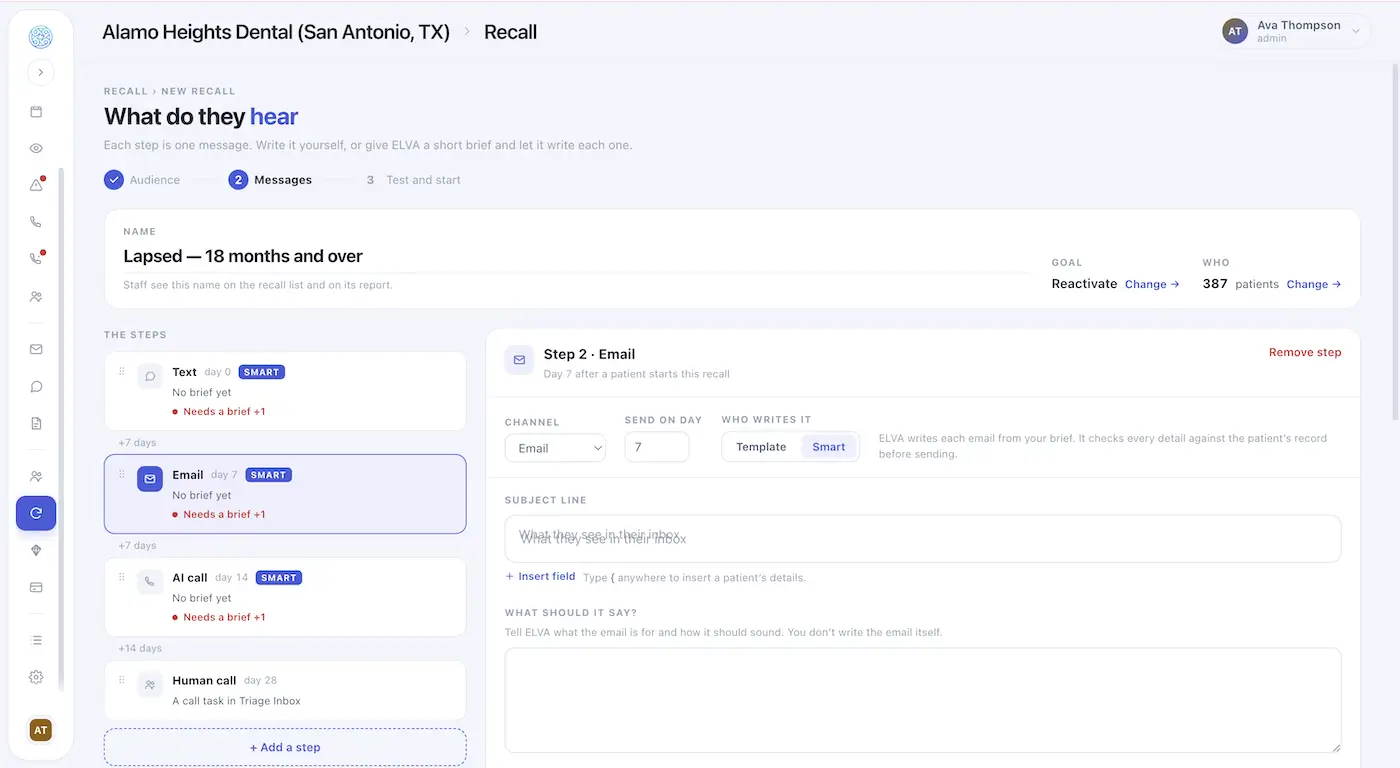
Task: Open the calendar icon in sidebar
Action: pyautogui.click(x=36, y=112)
